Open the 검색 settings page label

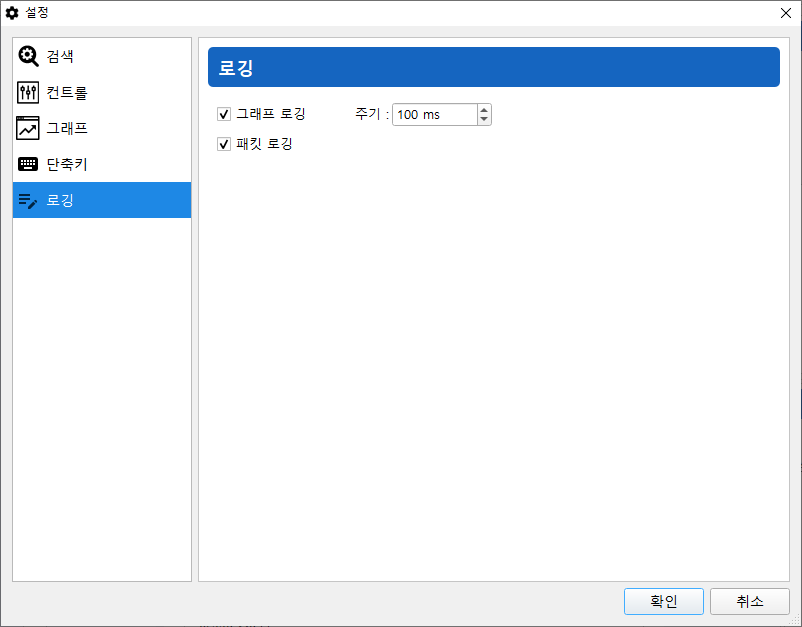(60, 57)
